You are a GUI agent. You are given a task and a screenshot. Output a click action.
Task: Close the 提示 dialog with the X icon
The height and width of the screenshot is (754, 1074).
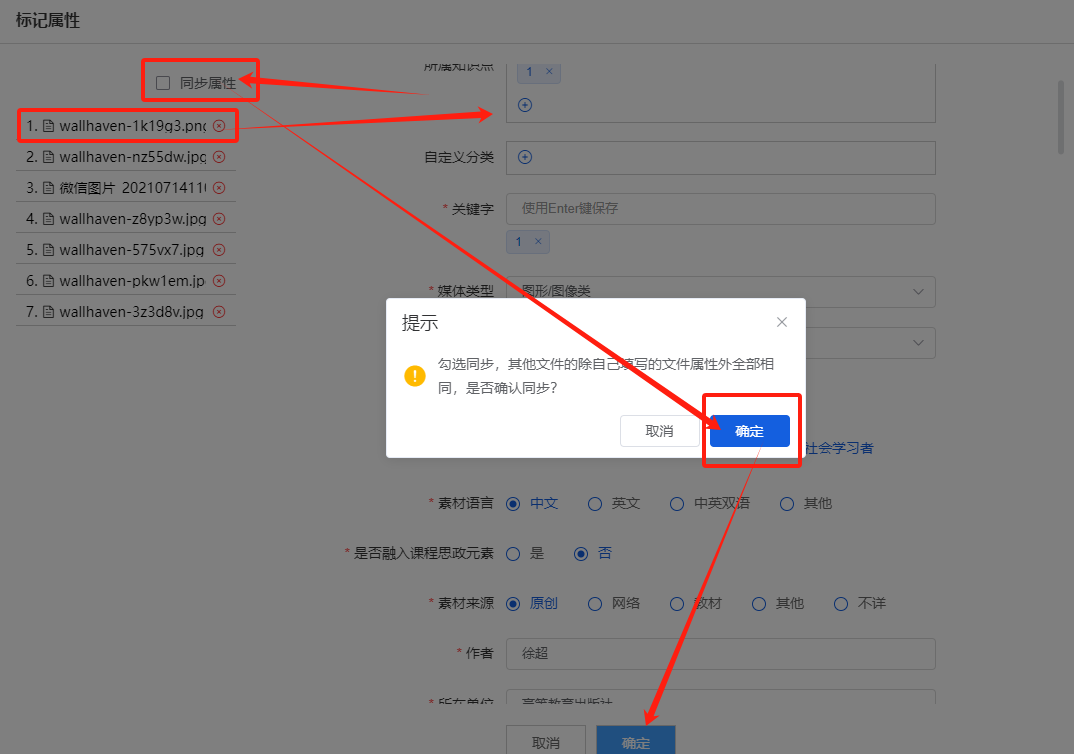782,322
